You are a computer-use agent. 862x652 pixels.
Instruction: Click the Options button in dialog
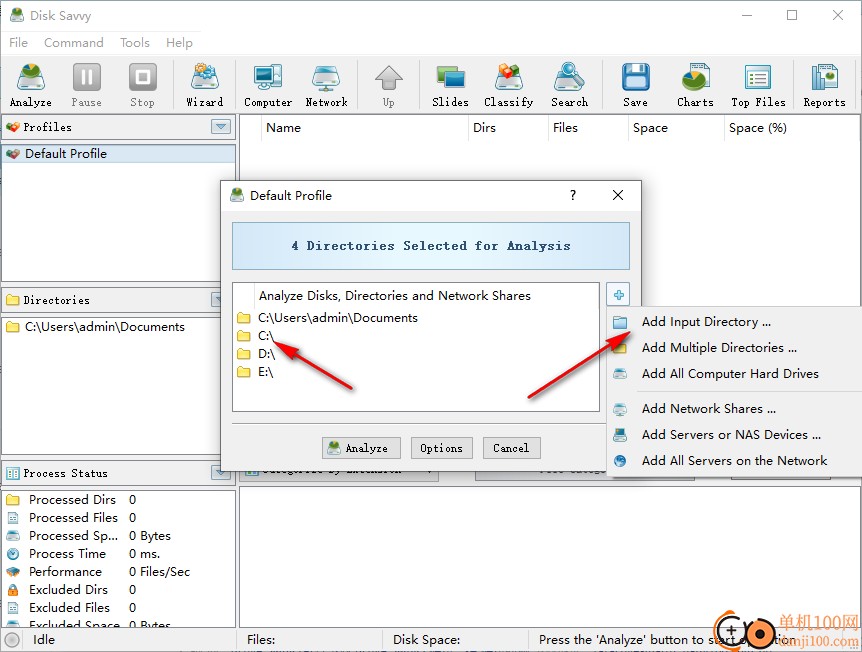tap(441, 448)
